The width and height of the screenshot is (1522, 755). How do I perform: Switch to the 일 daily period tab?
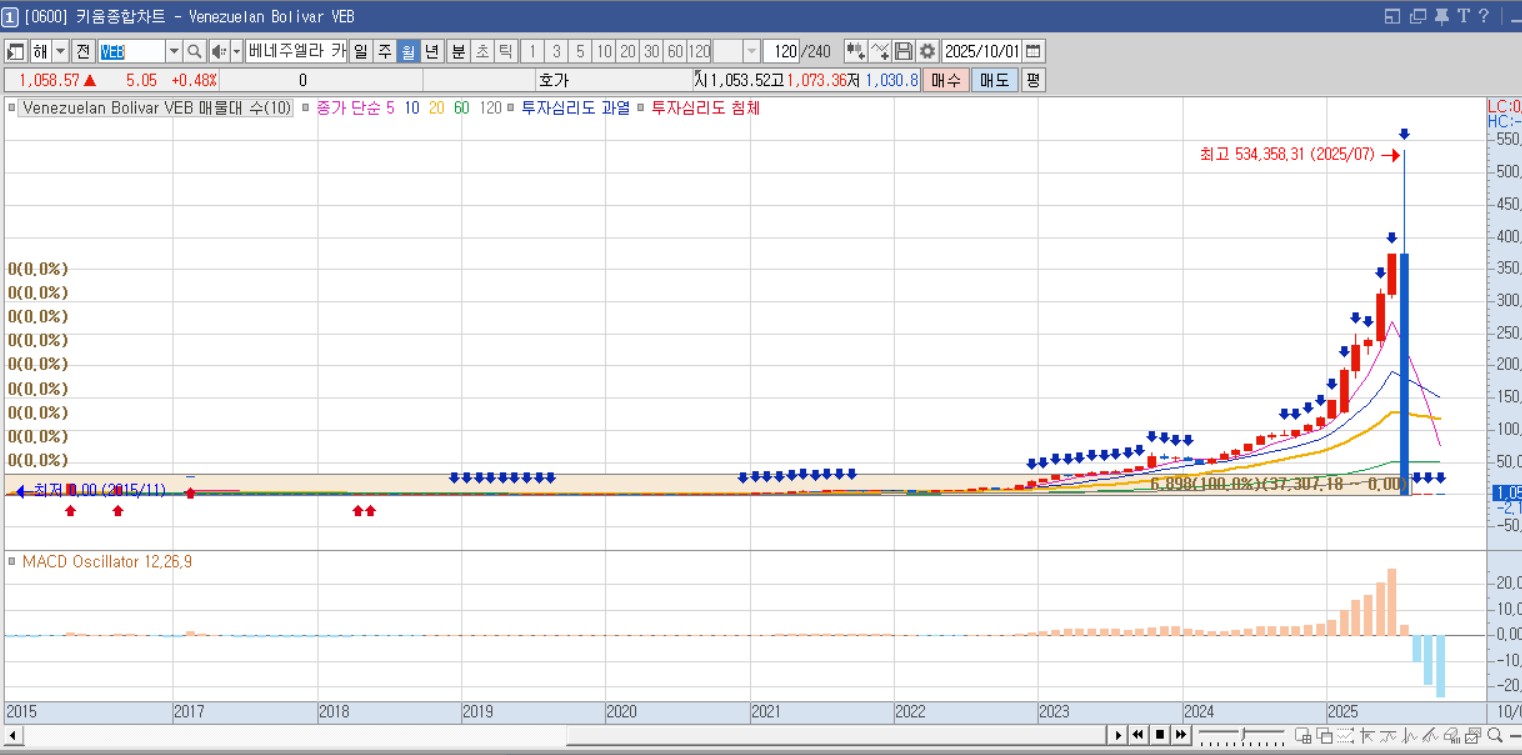360,51
